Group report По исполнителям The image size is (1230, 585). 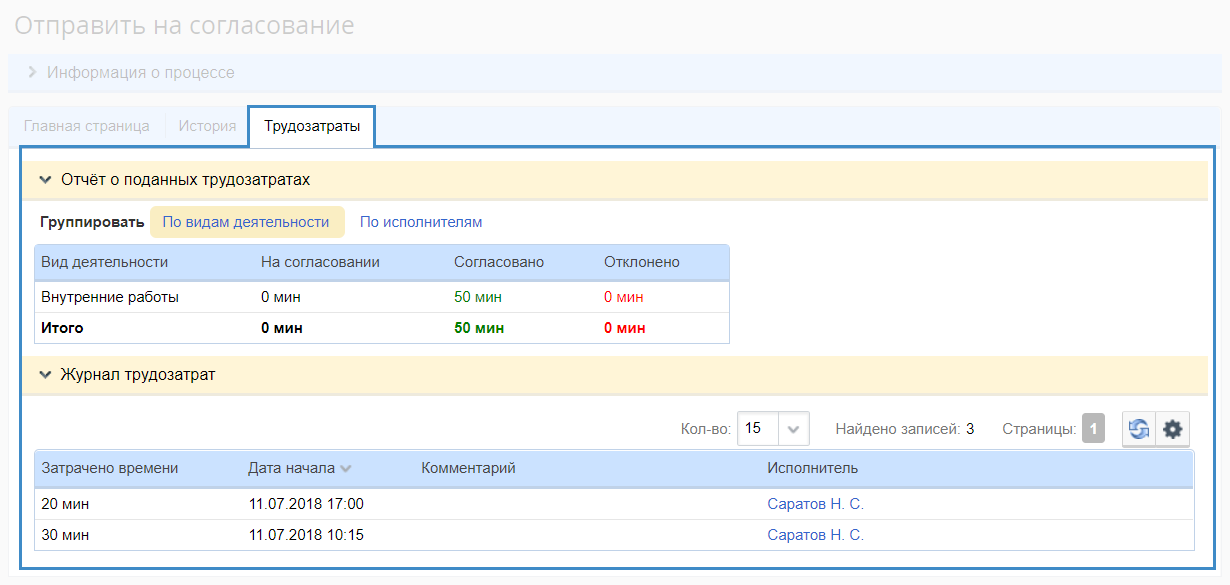tap(421, 222)
